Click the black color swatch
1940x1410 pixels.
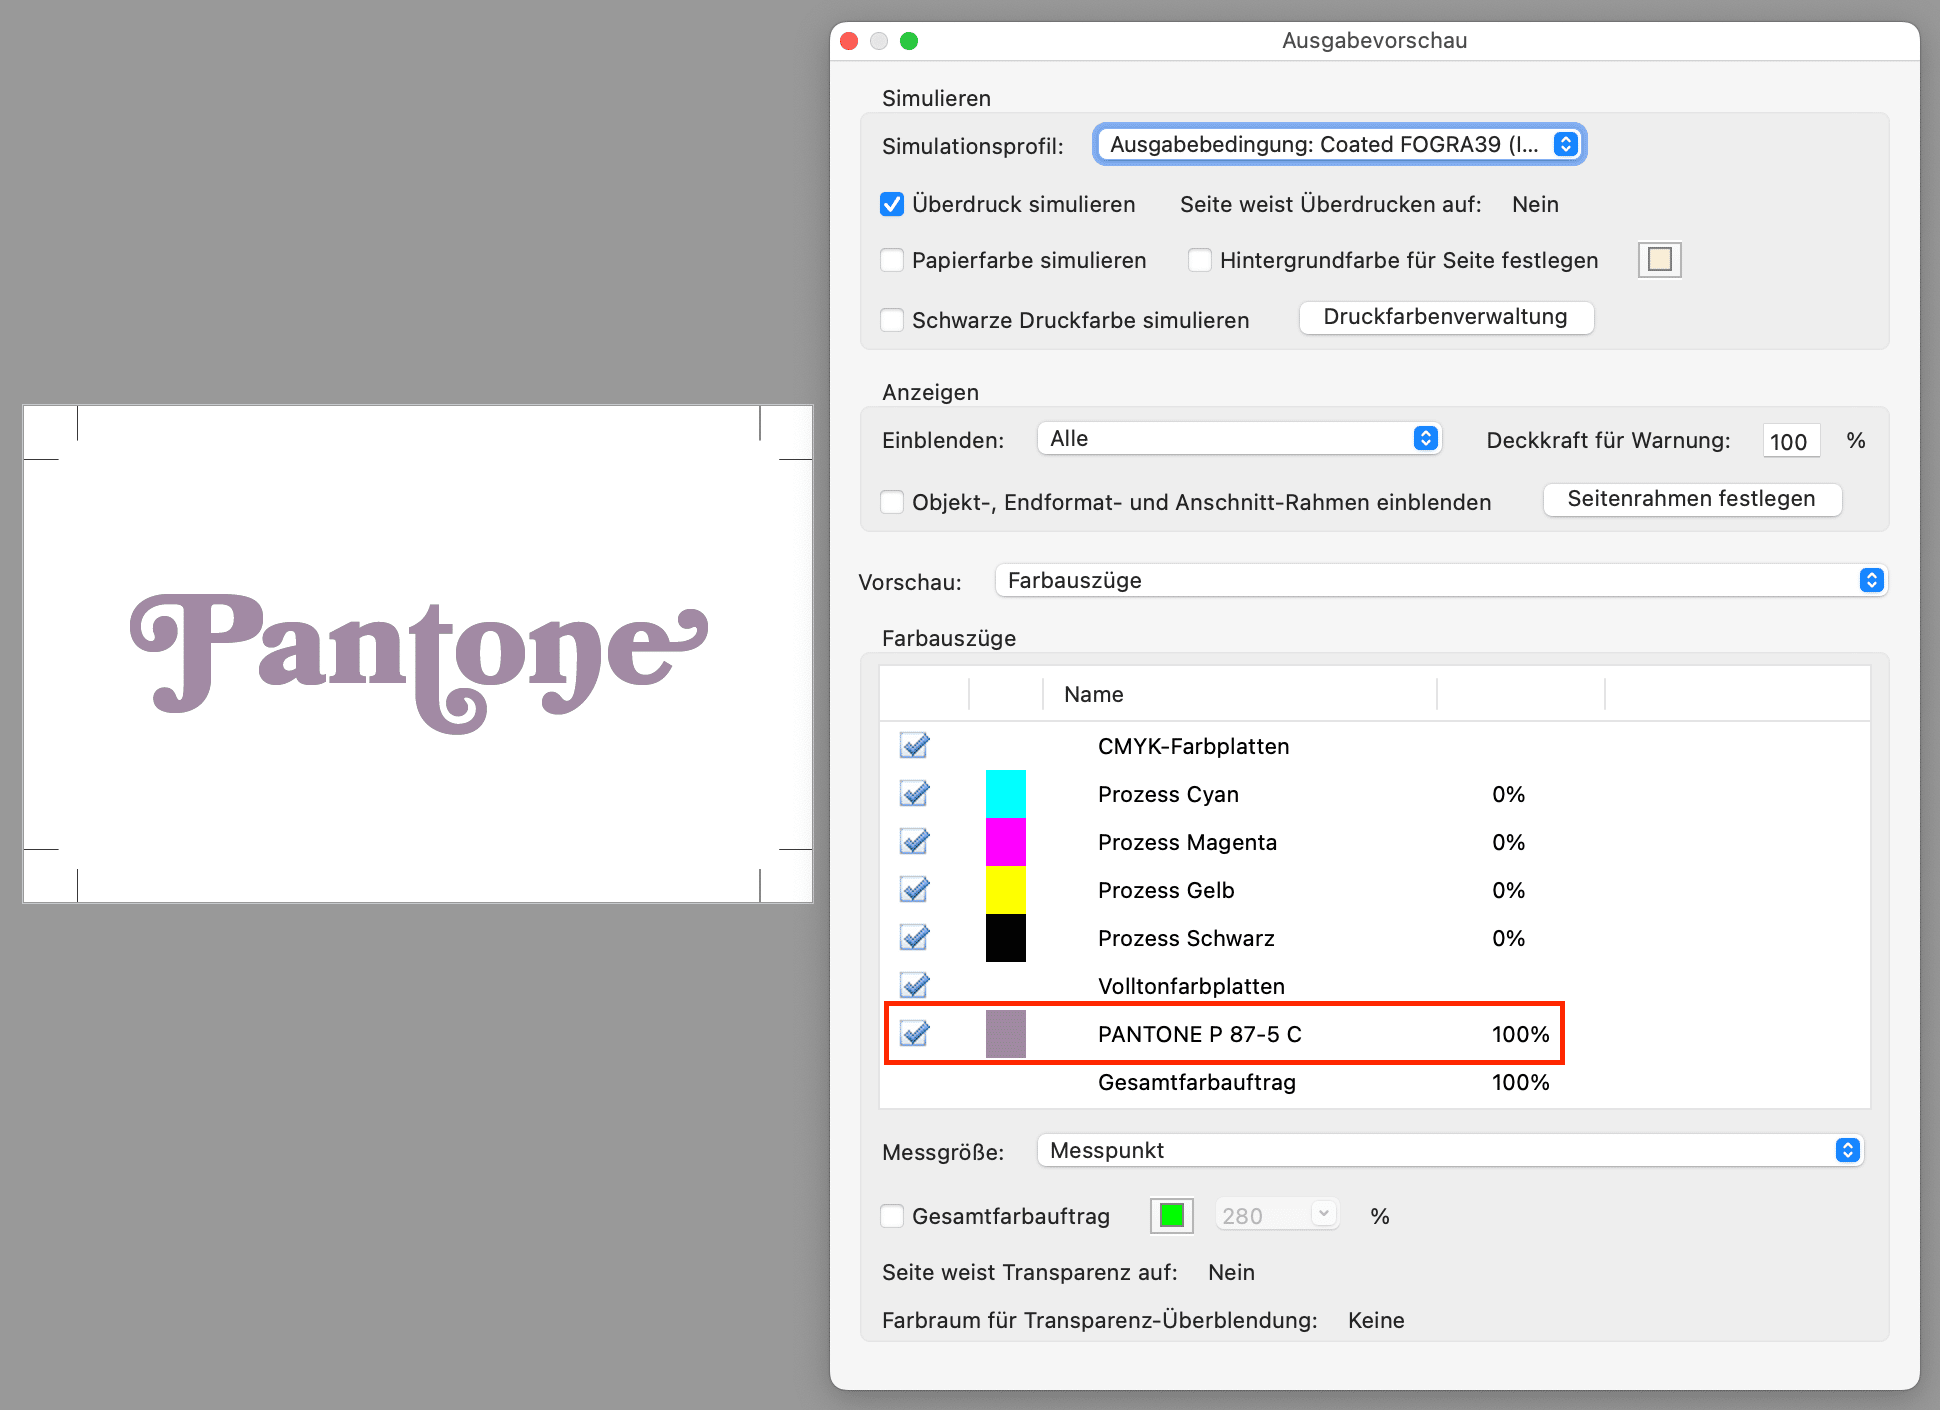[1006, 938]
